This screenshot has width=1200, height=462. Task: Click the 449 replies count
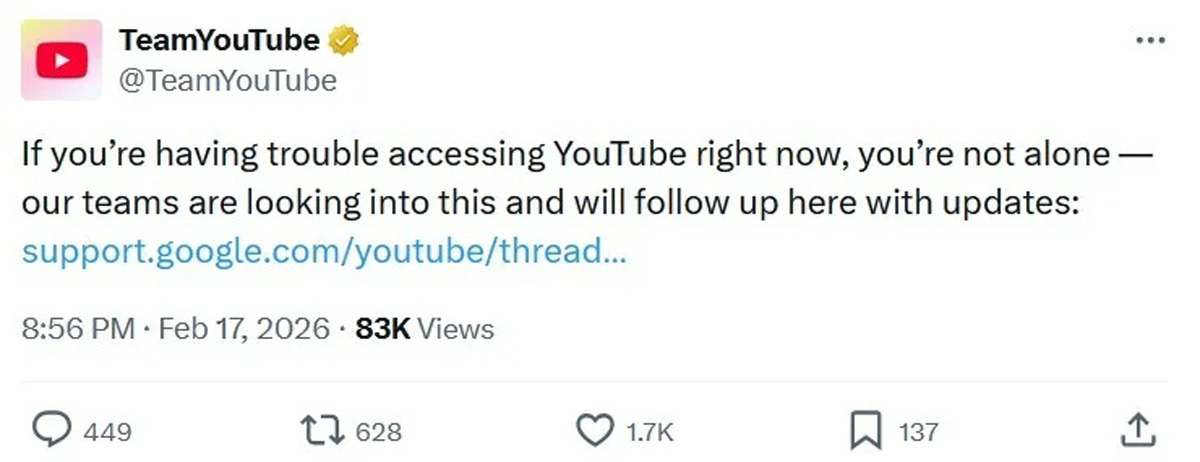[x=107, y=432]
